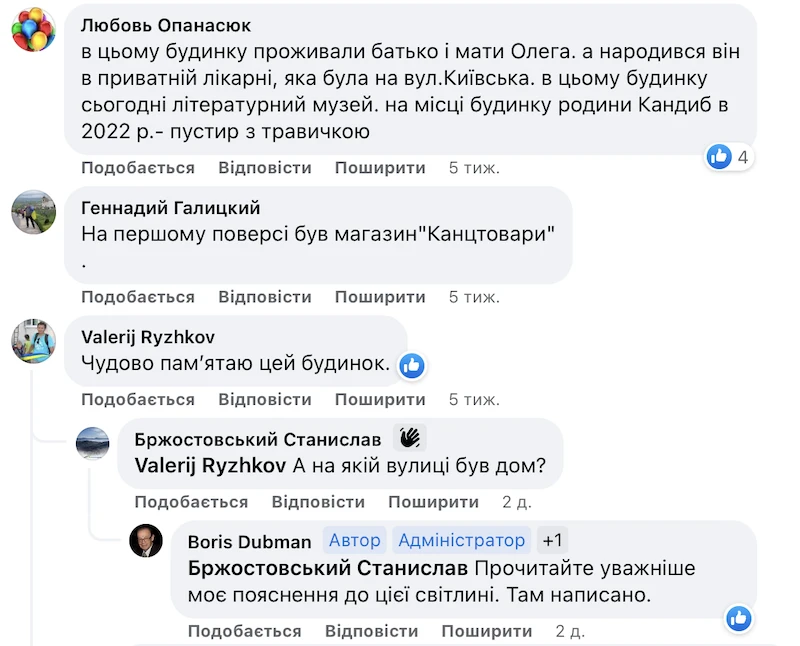
Task: Share Valerij Ryzhkov's comment via Поширити
Action: (380, 400)
